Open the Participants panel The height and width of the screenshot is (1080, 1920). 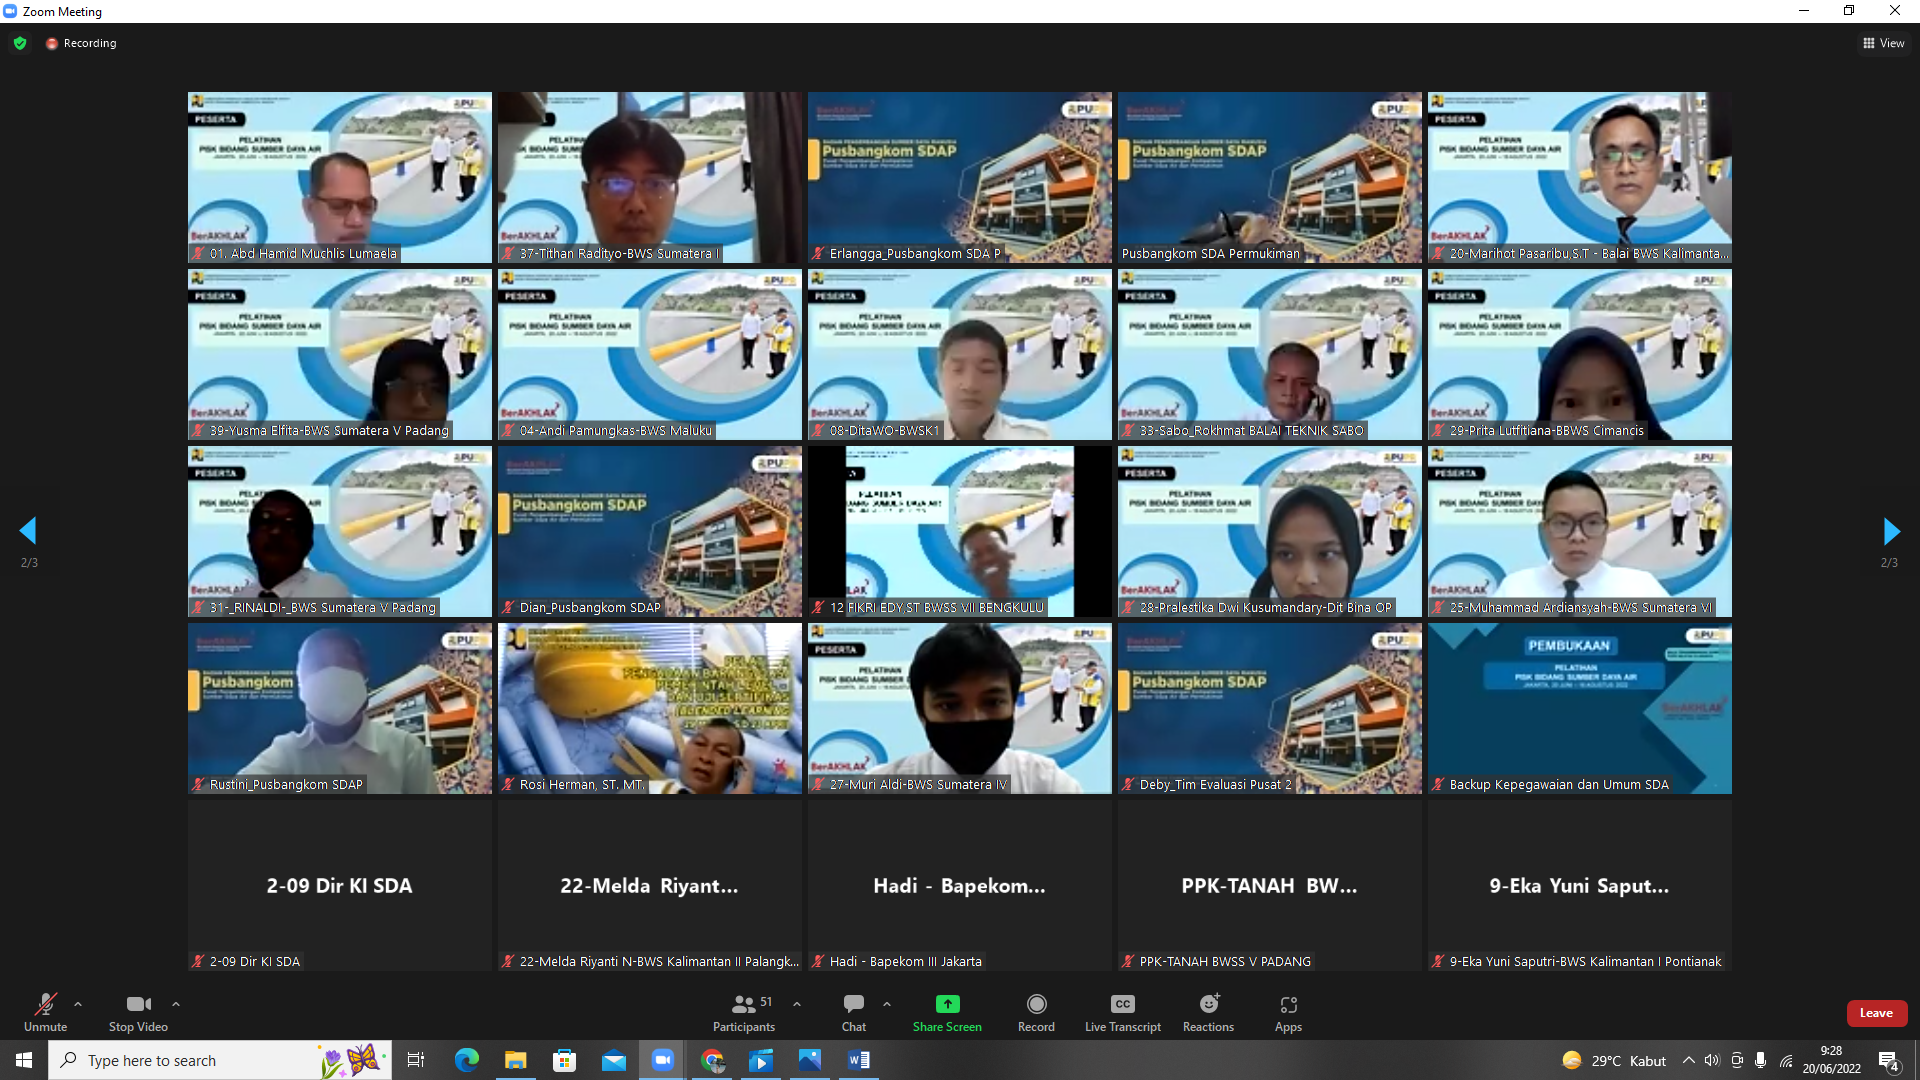coord(744,1012)
